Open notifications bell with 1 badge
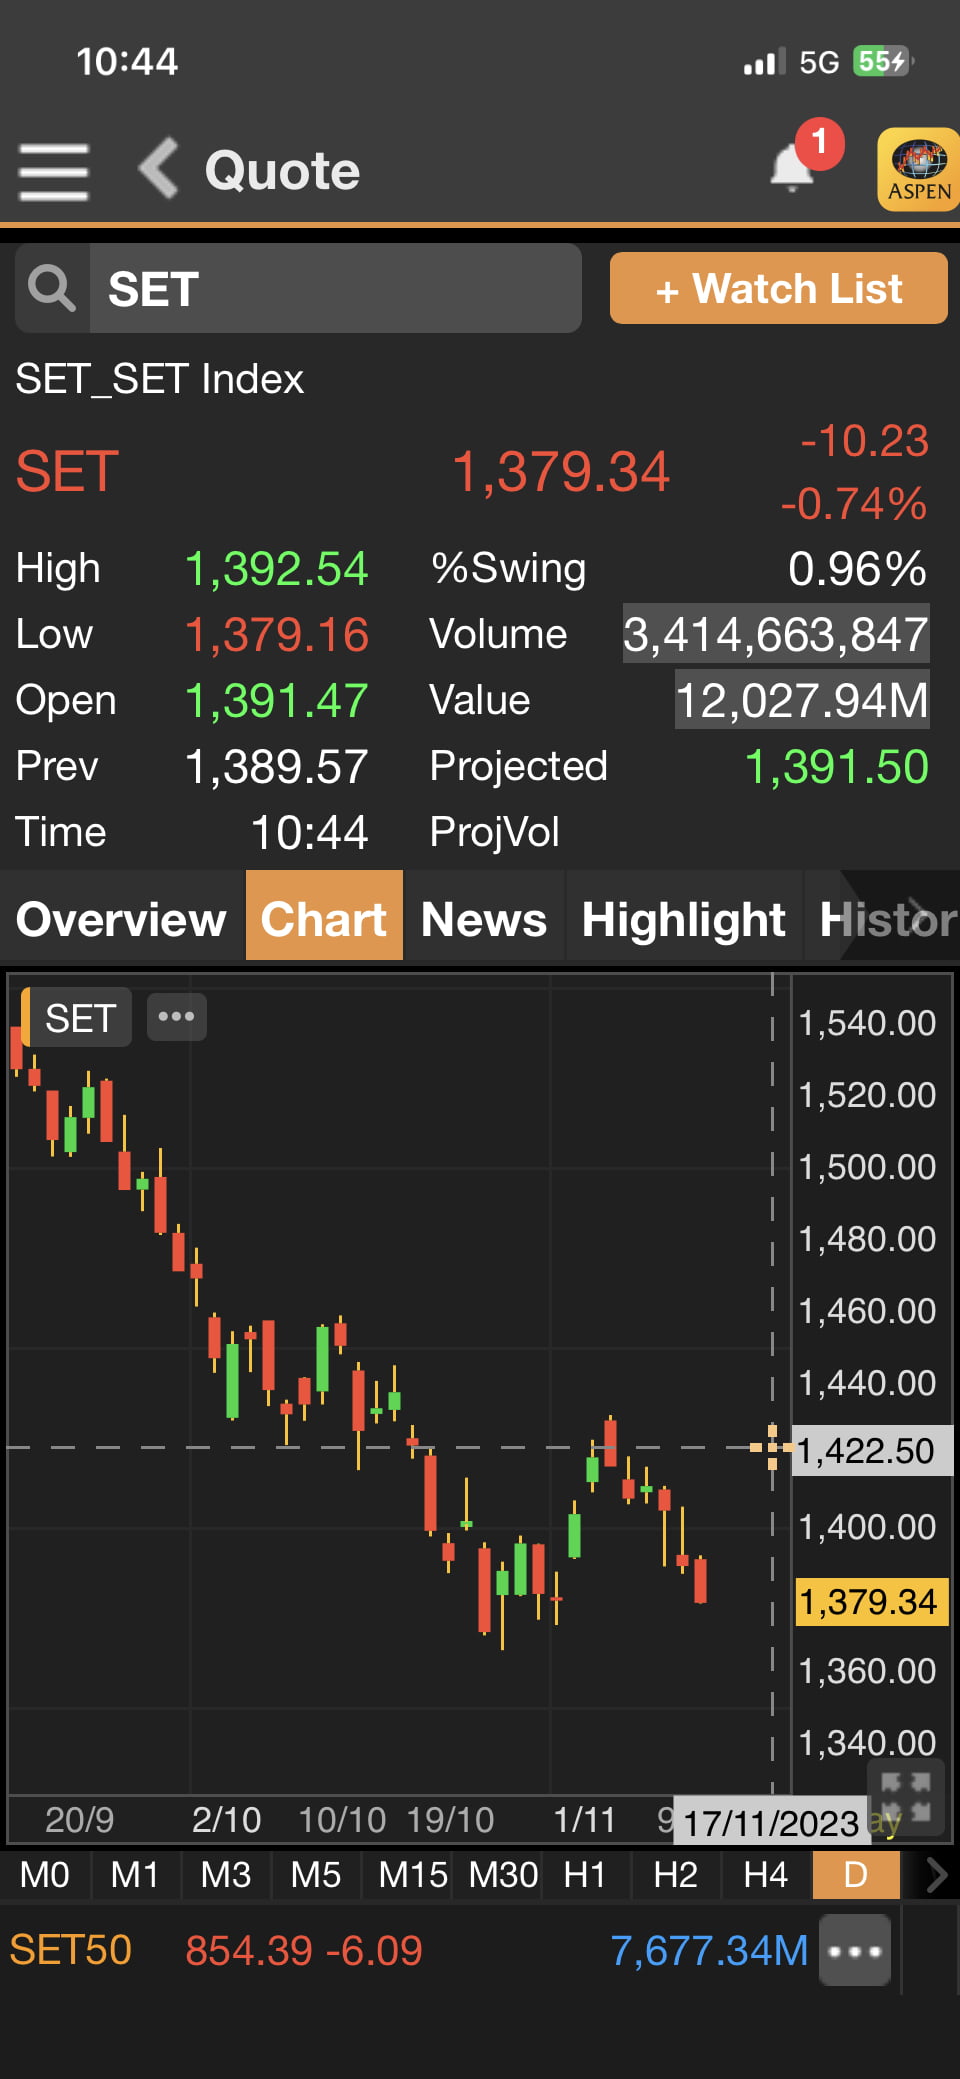Viewport: 960px width, 2079px height. click(794, 166)
